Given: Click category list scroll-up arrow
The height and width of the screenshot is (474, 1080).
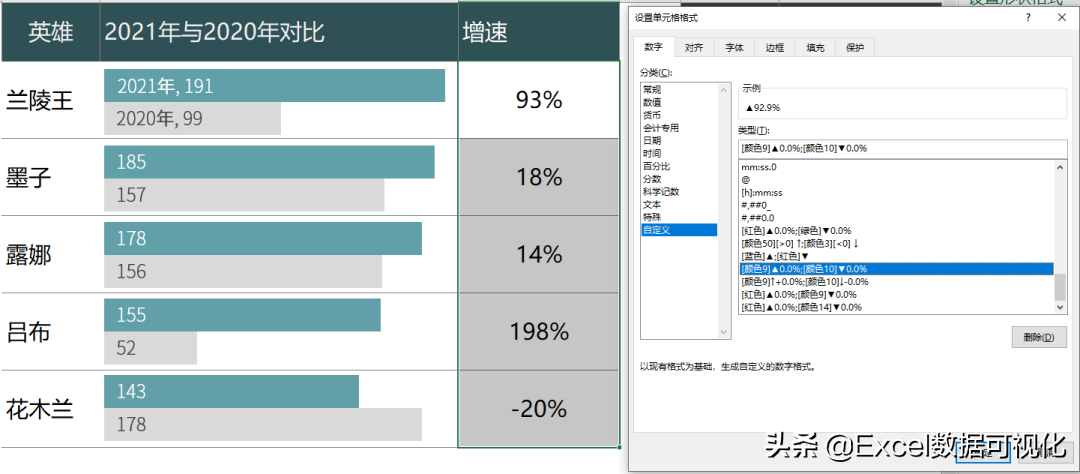Looking at the screenshot, I should pos(723,90).
